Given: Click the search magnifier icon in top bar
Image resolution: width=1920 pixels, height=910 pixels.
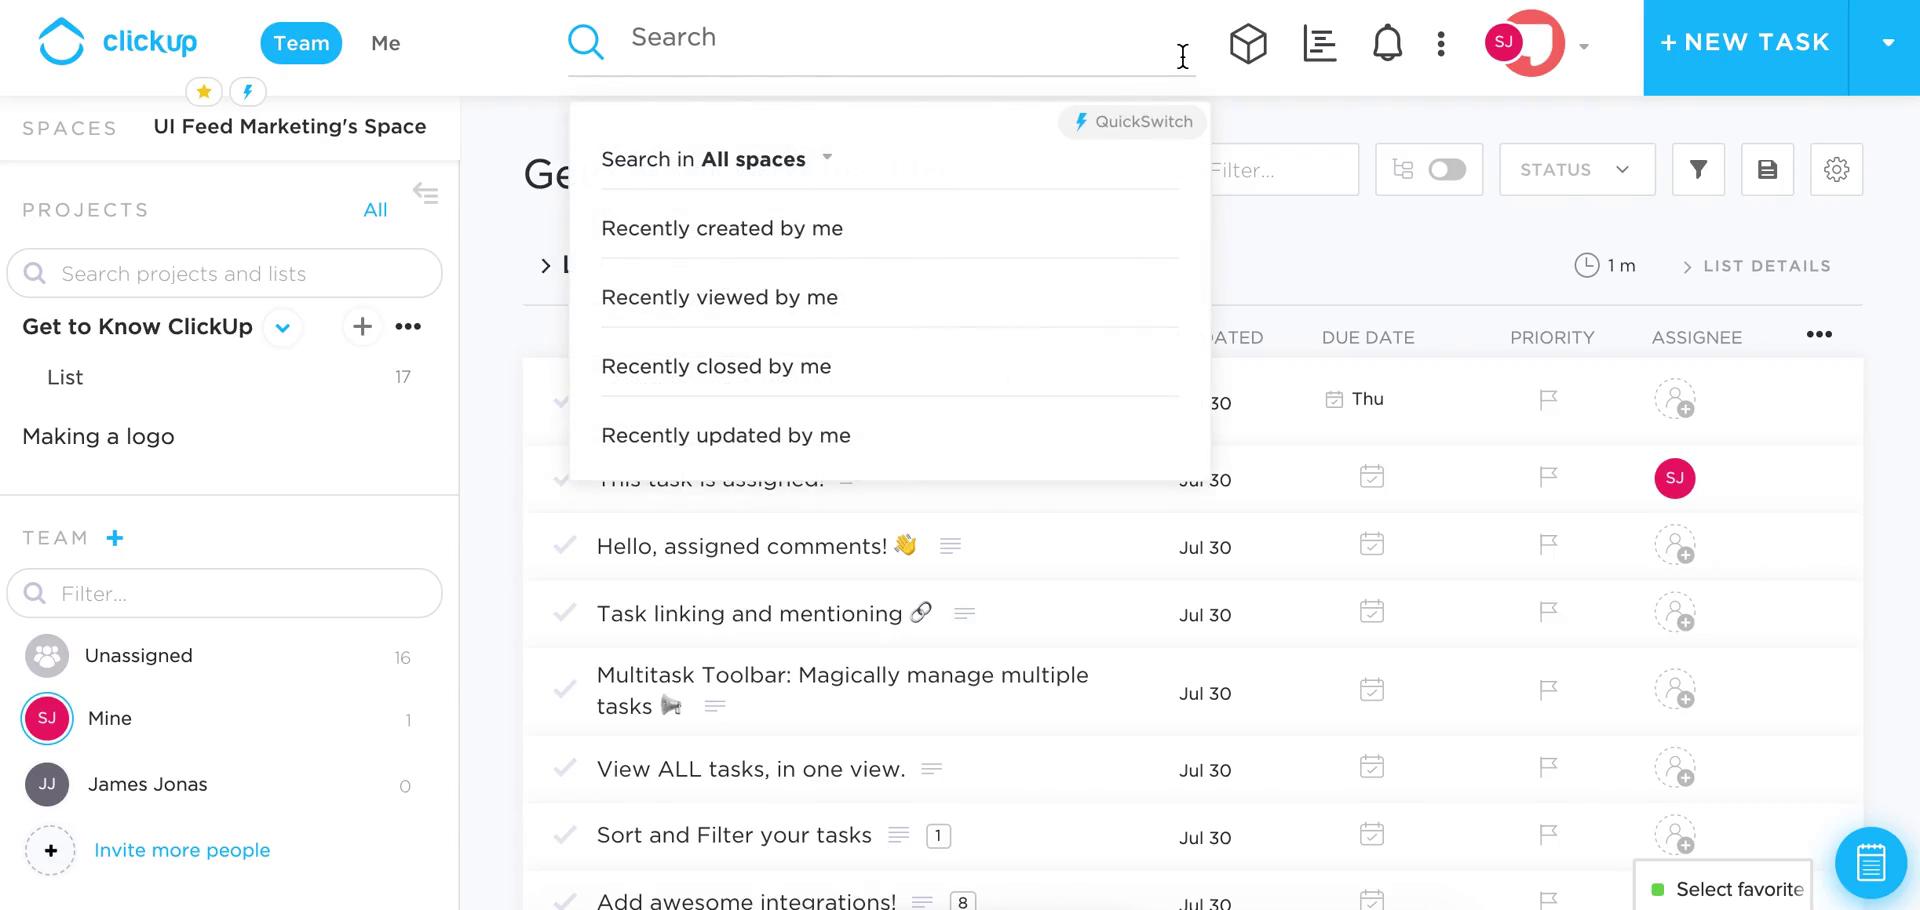Looking at the screenshot, I should [586, 42].
